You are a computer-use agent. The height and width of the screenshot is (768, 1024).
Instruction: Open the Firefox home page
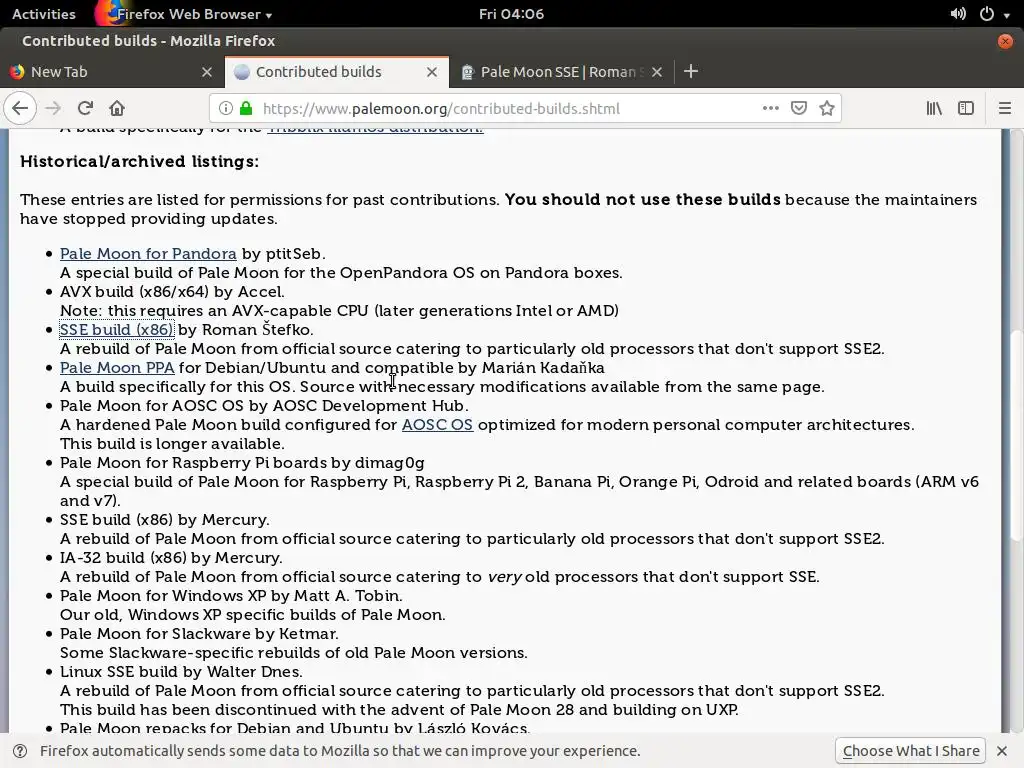point(117,108)
